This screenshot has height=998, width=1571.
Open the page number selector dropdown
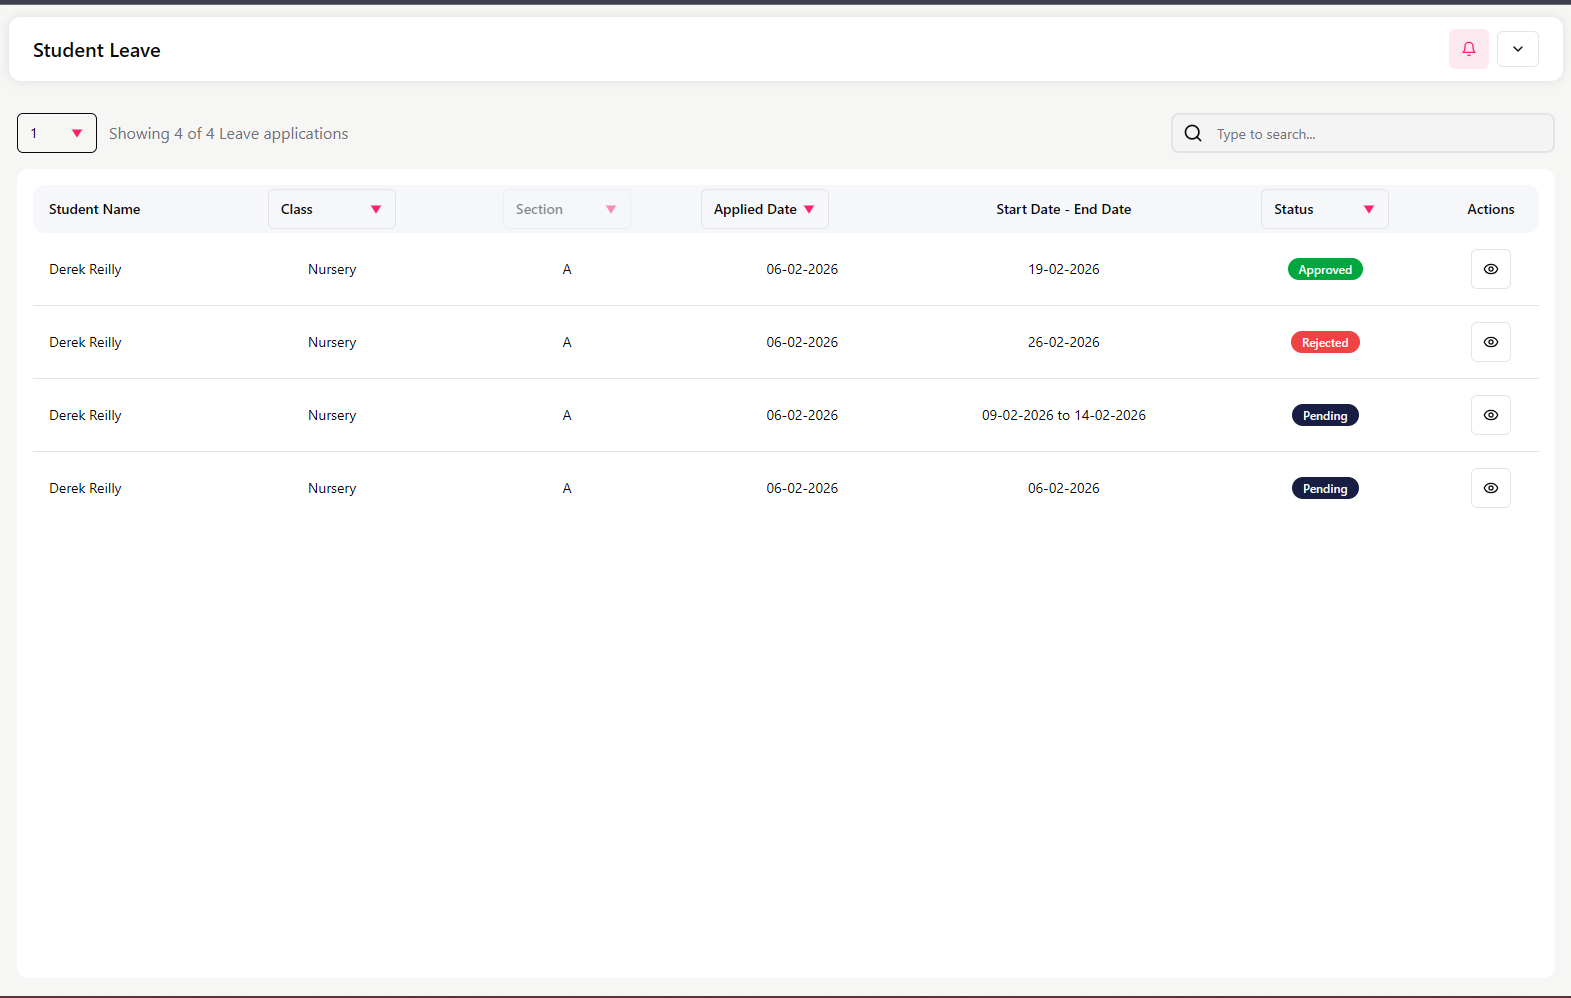(57, 133)
